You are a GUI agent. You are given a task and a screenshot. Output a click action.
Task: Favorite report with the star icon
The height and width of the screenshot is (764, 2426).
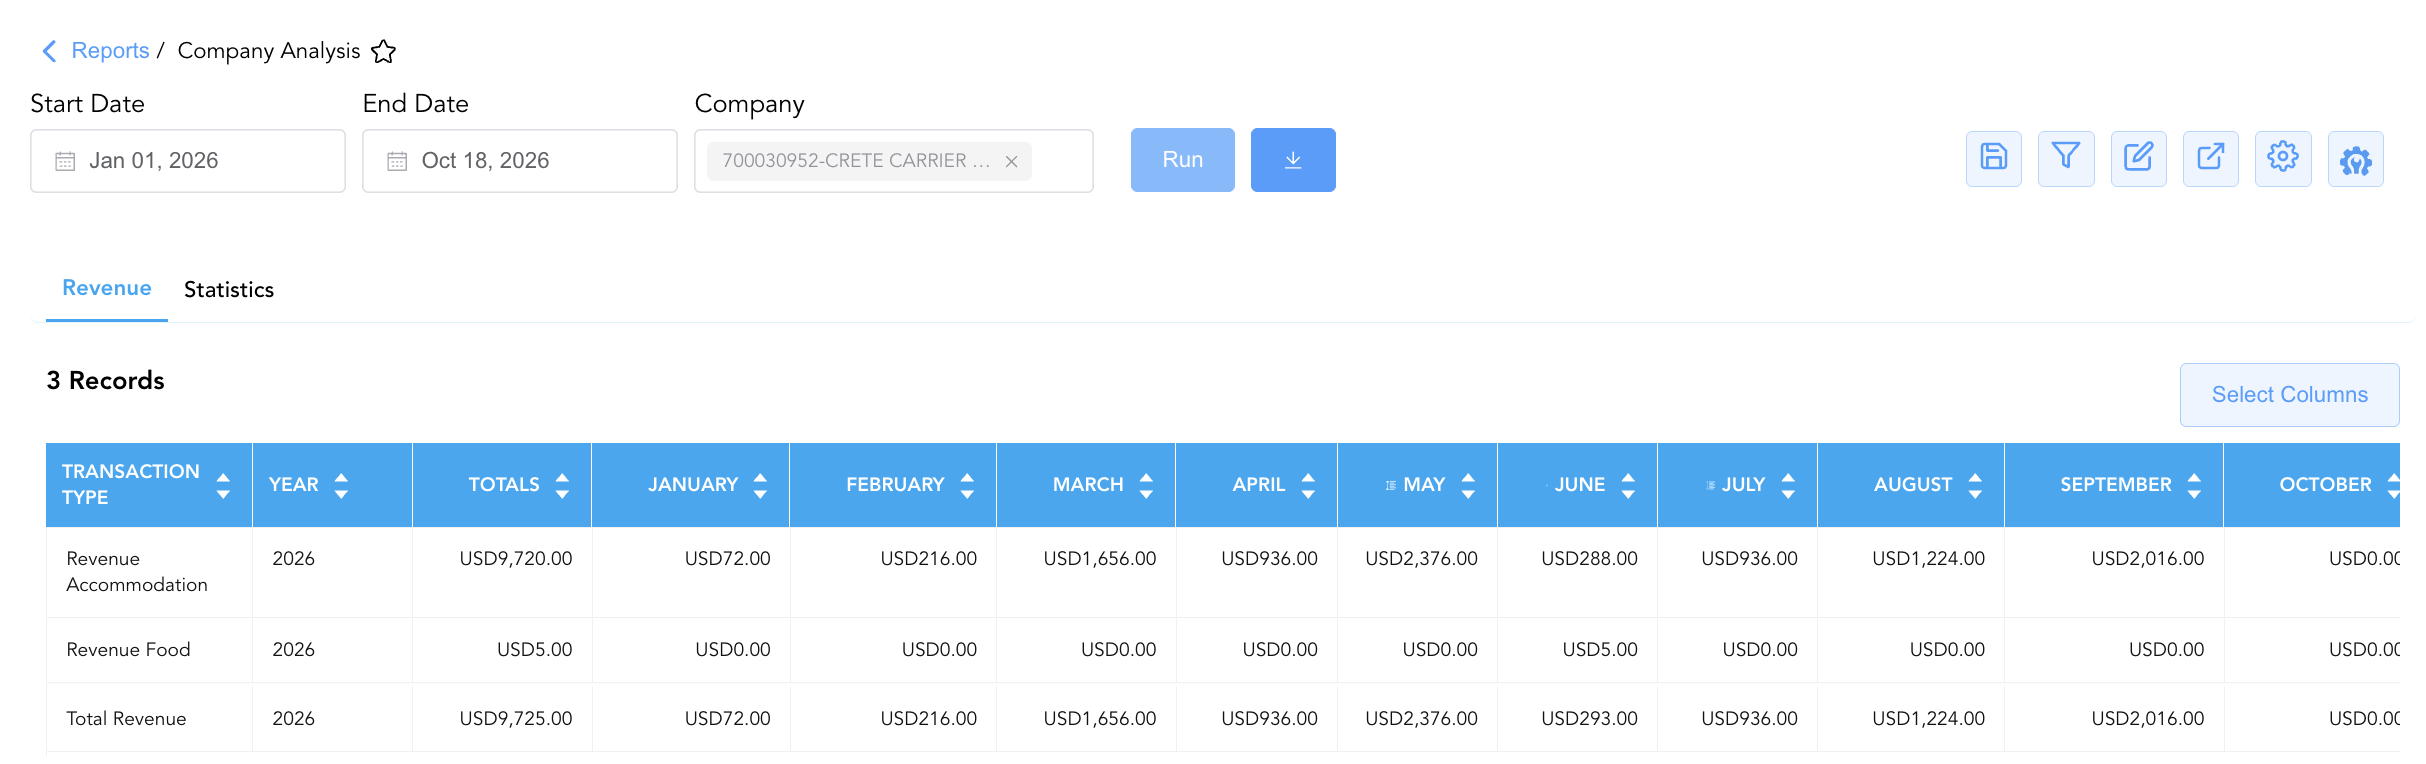[x=384, y=51]
